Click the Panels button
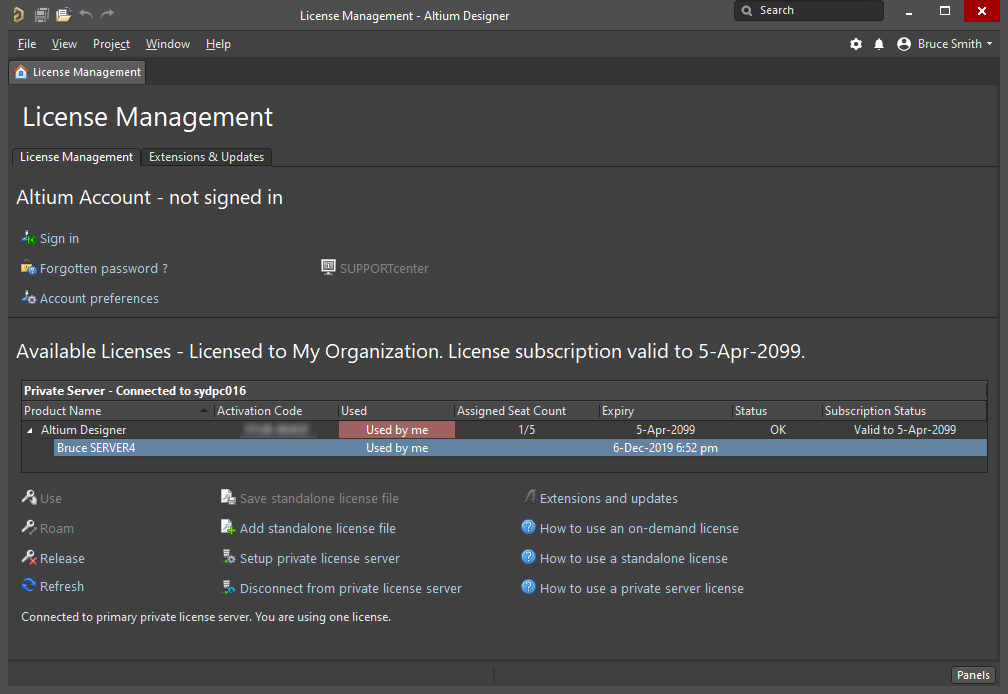Image resolution: width=1008 pixels, height=694 pixels. point(972,675)
